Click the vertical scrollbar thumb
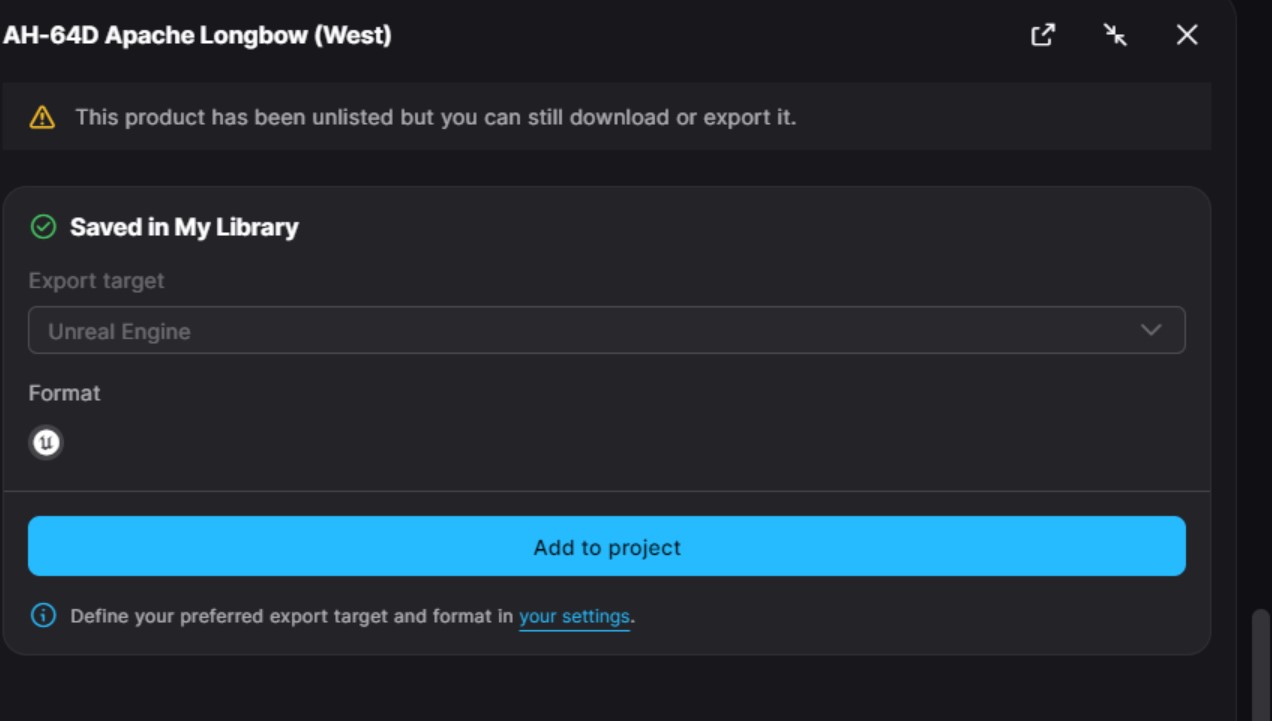 point(1261,665)
